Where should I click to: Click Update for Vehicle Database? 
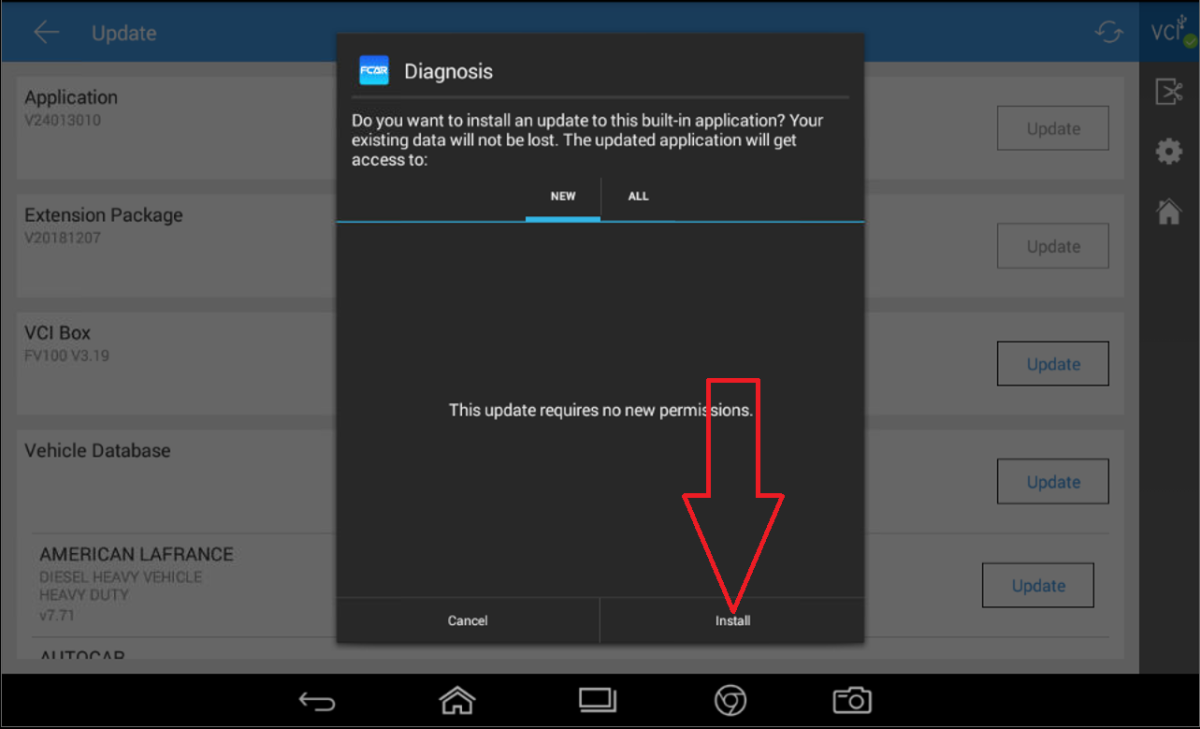(x=1052, y=482)
